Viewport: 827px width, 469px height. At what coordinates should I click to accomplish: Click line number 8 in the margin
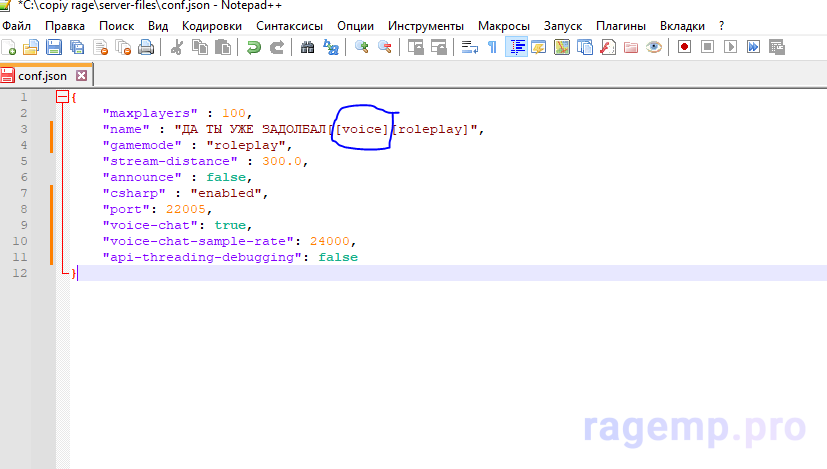point(23,209)
